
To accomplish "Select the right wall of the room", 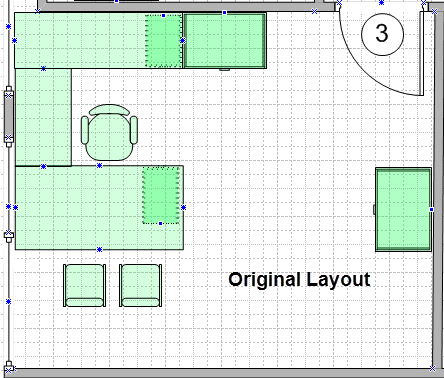I will pyautogui.click(x=437, y=190).
